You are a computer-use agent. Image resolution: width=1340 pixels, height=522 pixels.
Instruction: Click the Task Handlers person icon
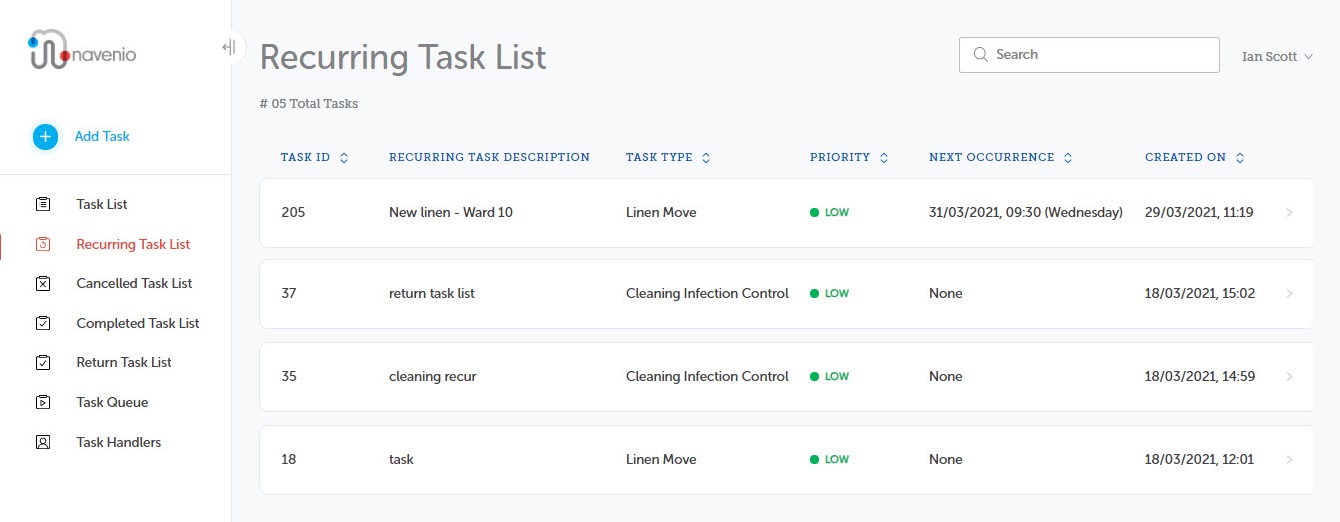click(x=43, y=442)
